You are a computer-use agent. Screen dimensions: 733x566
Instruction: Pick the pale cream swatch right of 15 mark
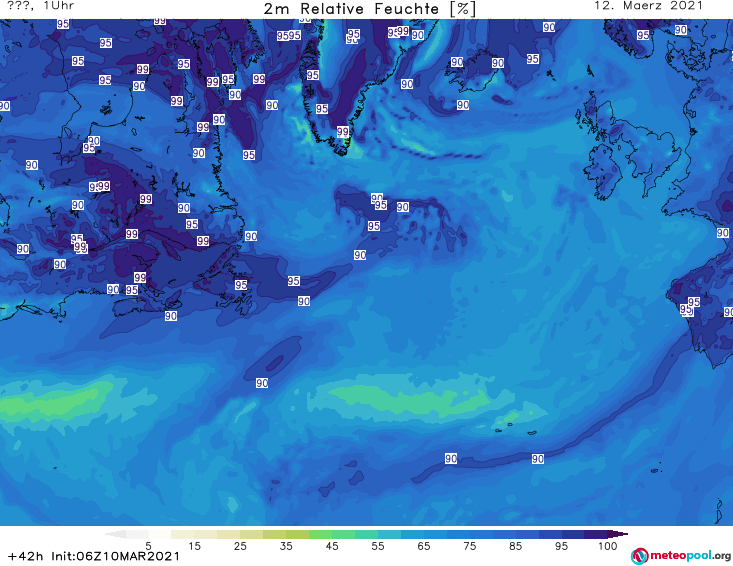(x=206, y=535)
